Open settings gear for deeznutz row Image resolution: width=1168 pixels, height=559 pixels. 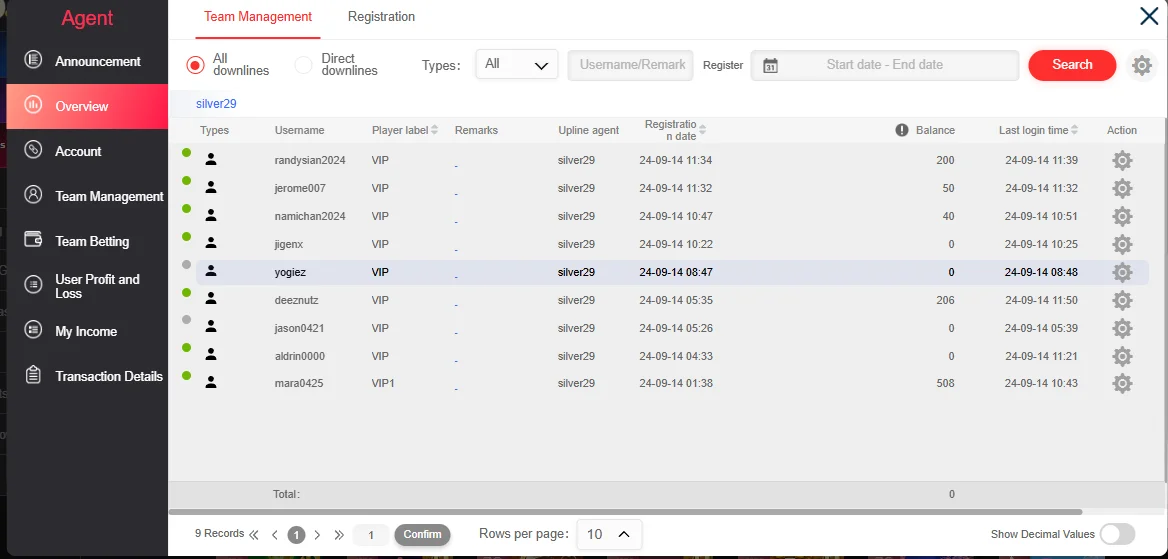[x=1122, y=300]
